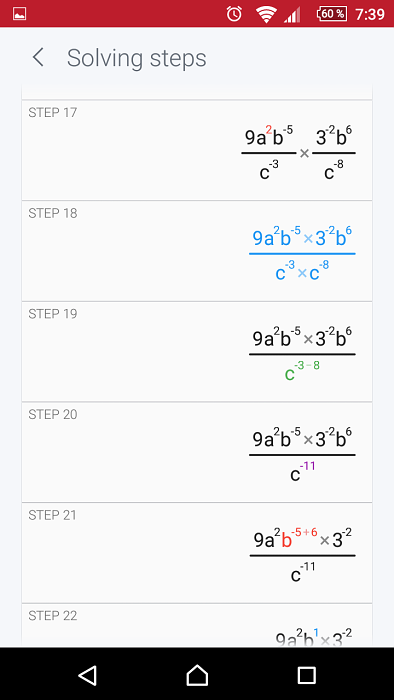Tap the back arrow next to Solving steps

[38, 58]
